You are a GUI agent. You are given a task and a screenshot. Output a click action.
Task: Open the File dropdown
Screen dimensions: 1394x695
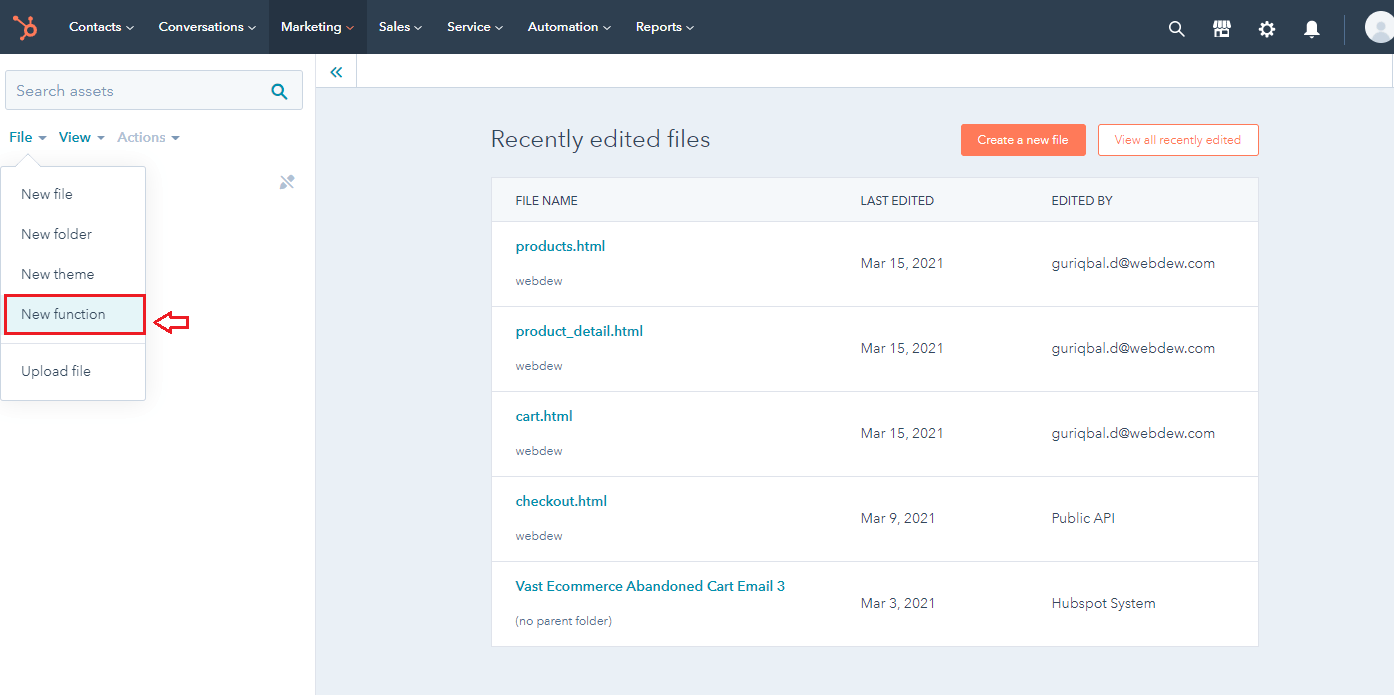26,137
